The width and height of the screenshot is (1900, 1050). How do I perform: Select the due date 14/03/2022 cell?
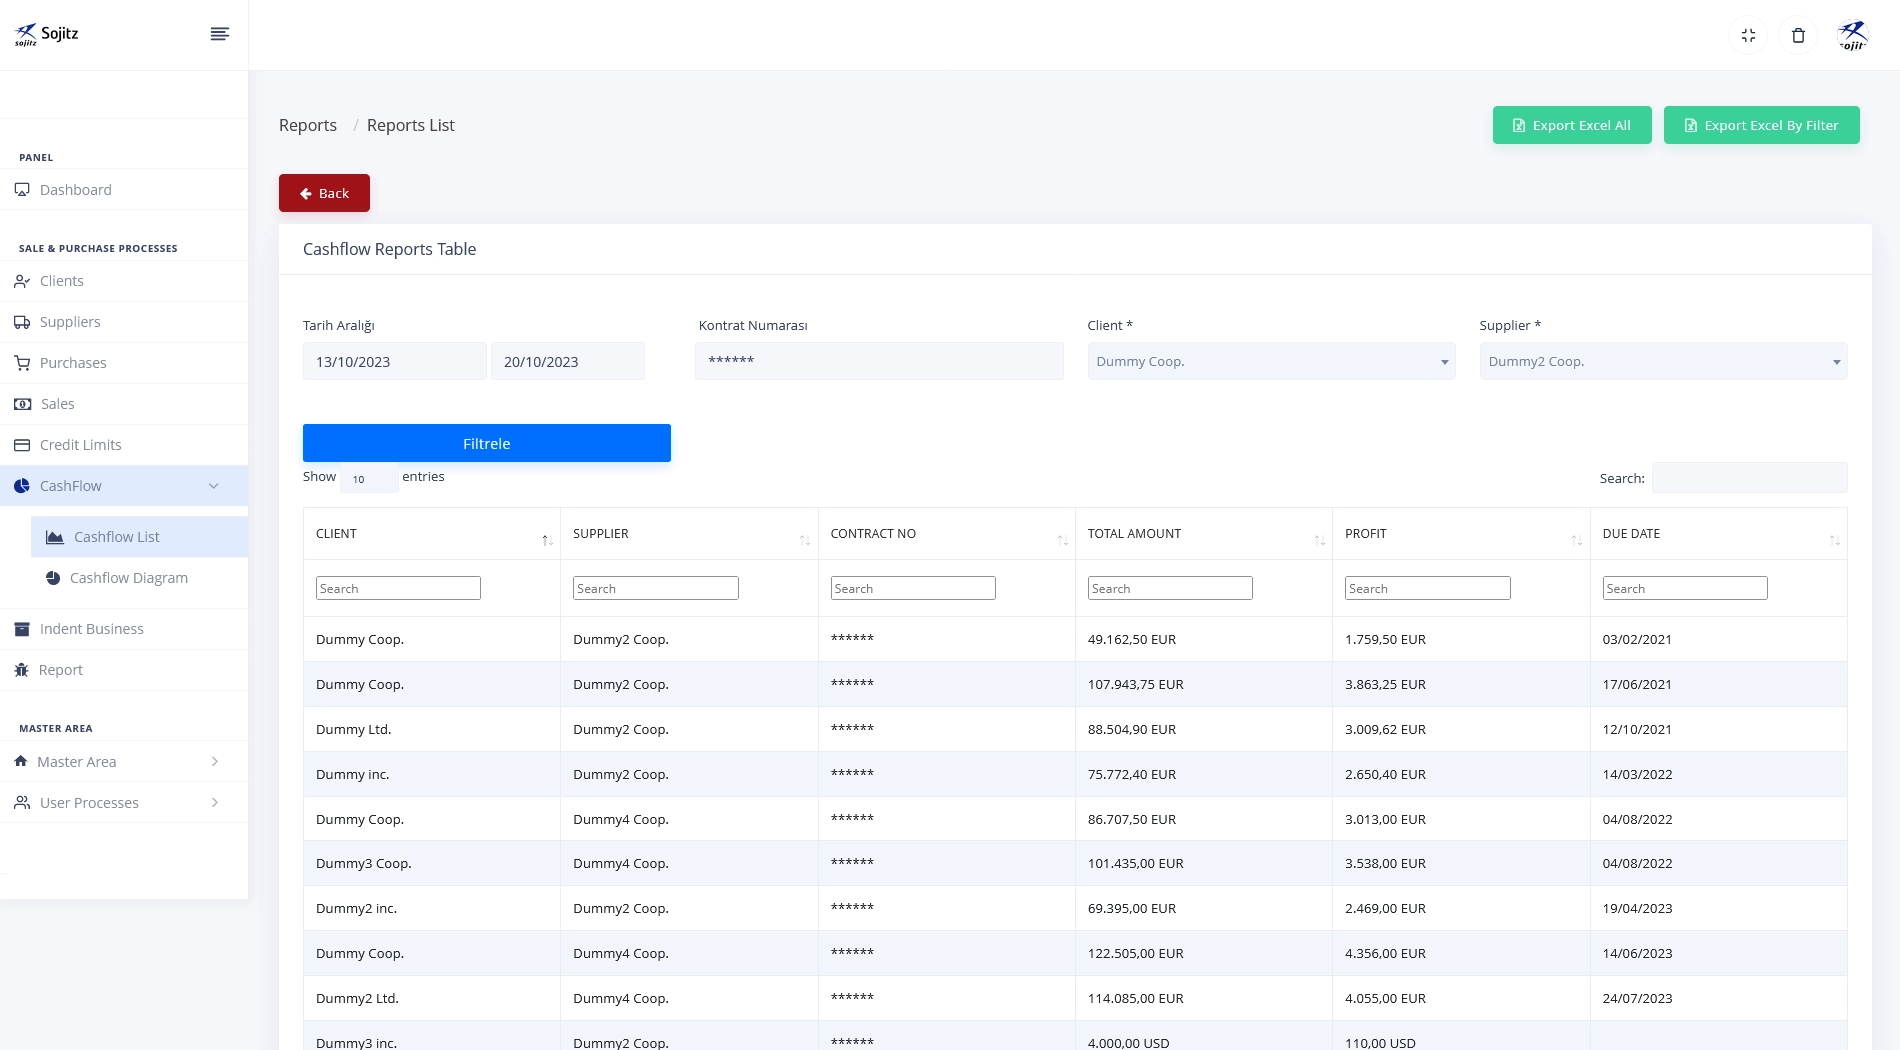click(x=1718, y=774)
